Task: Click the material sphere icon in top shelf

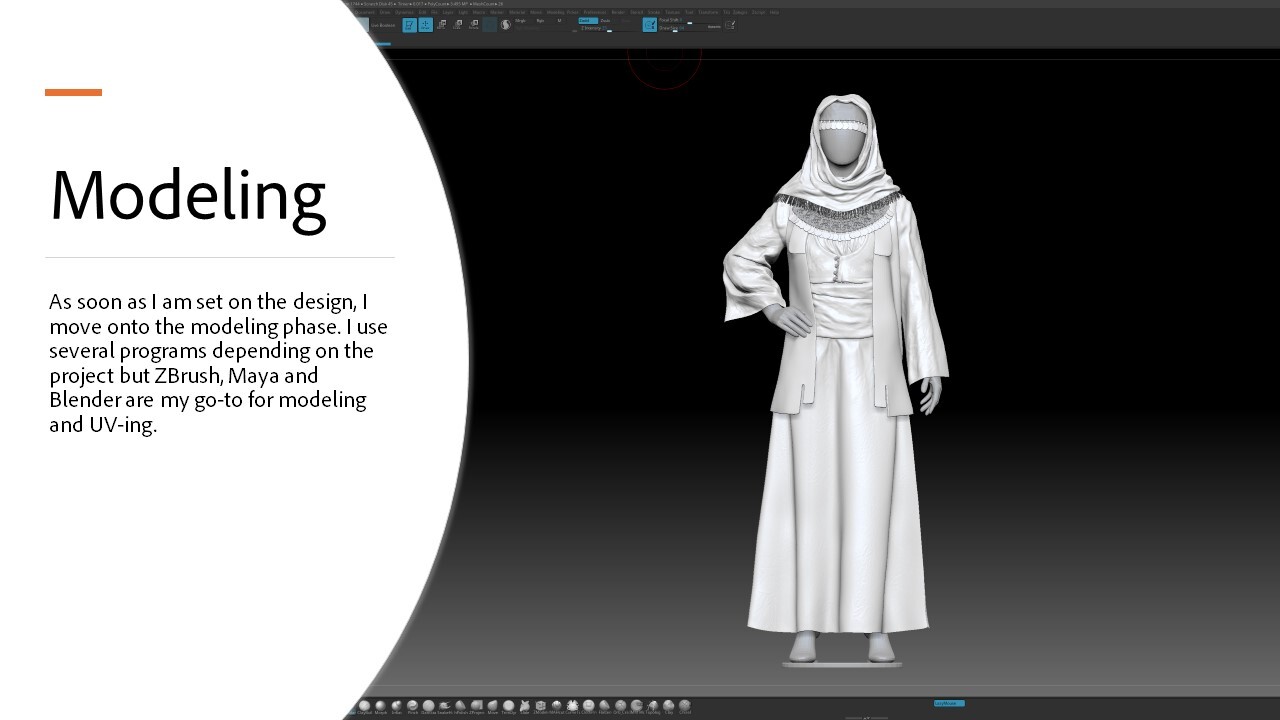Action: pos(506,24)
